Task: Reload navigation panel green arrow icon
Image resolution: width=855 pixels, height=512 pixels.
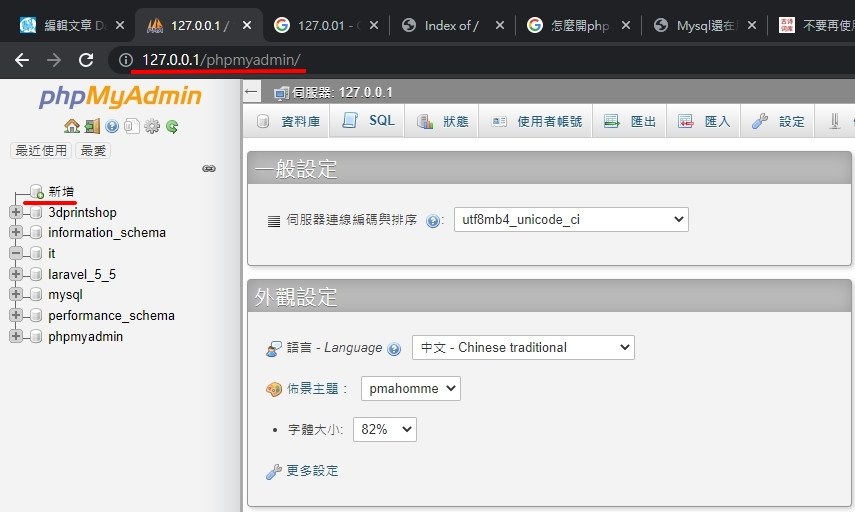Action: pyautogui.click(x=172, y=127)
